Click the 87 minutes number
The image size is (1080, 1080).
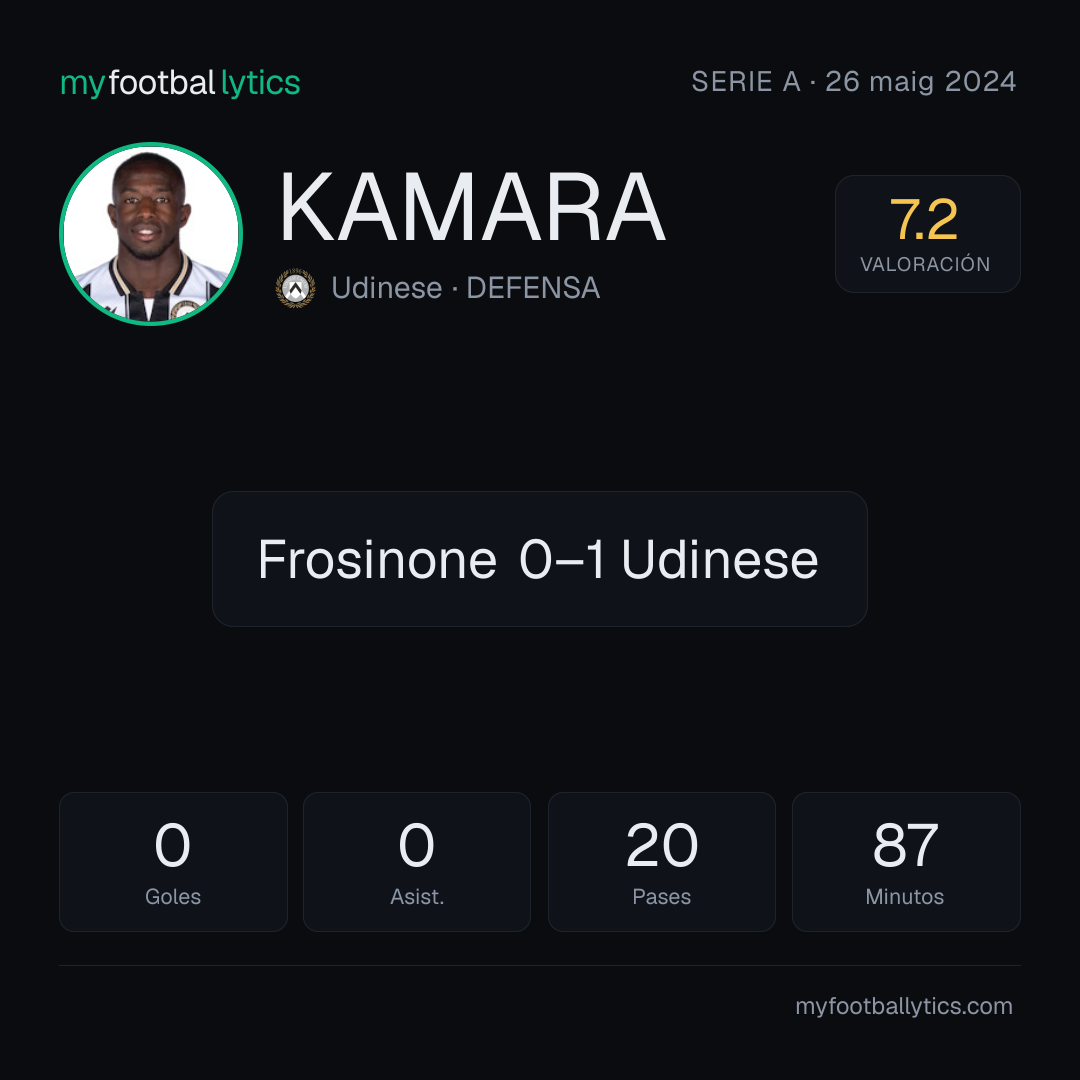905,845
